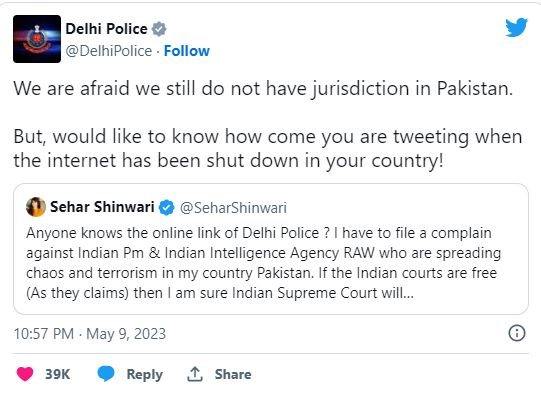This screenshot has height=394, width=541.
Task: Follow the Delhi Police account
Action: pos(187,51)
